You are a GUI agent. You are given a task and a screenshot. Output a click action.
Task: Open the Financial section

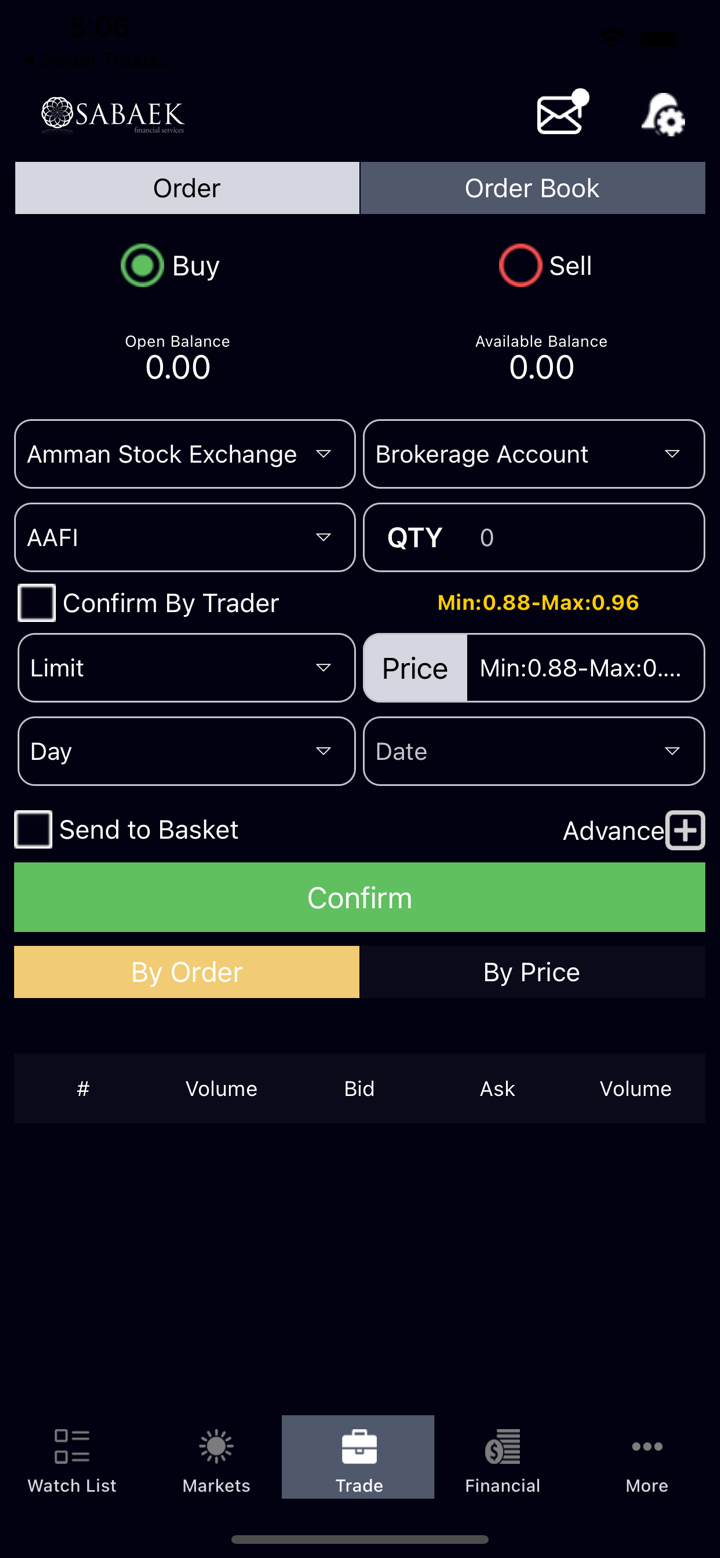pyautogui.click(x=502, y=1459)
